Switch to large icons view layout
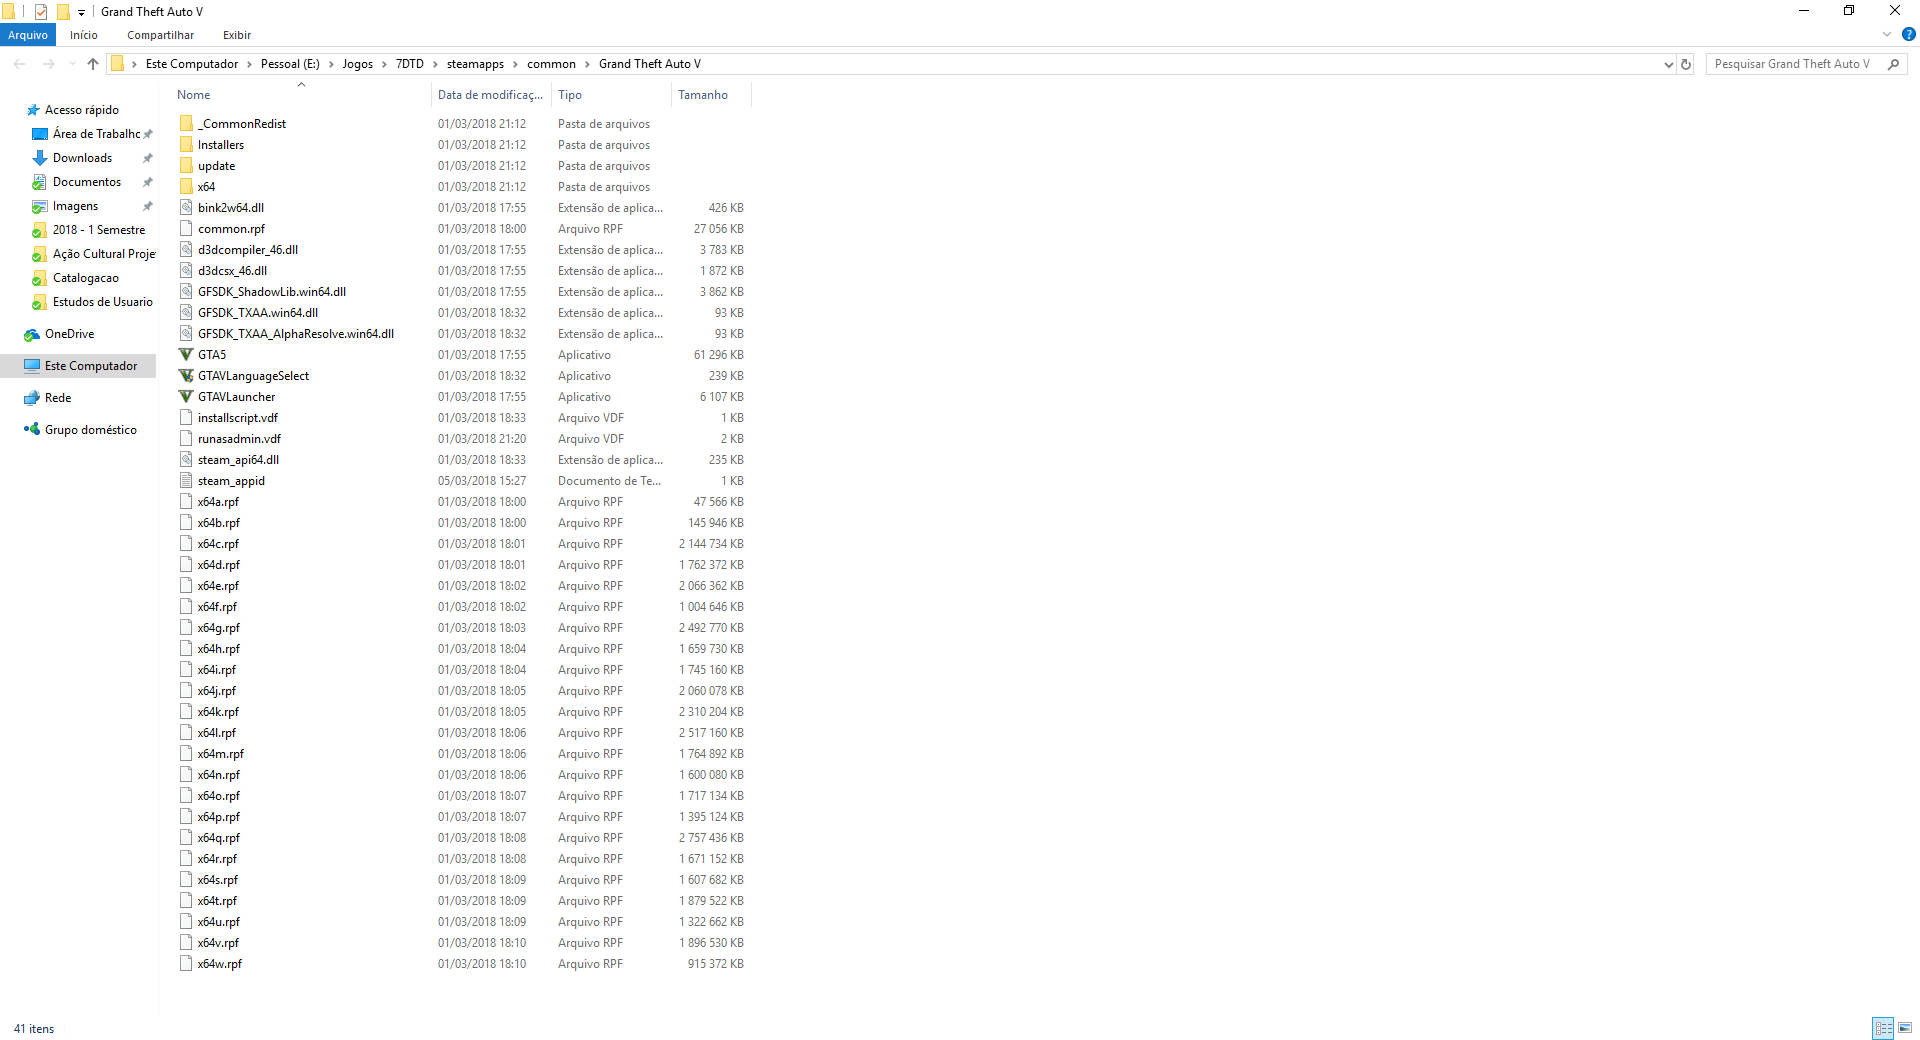The width and height of the screenshot is (1920, 1040). click(1905, 1028)
